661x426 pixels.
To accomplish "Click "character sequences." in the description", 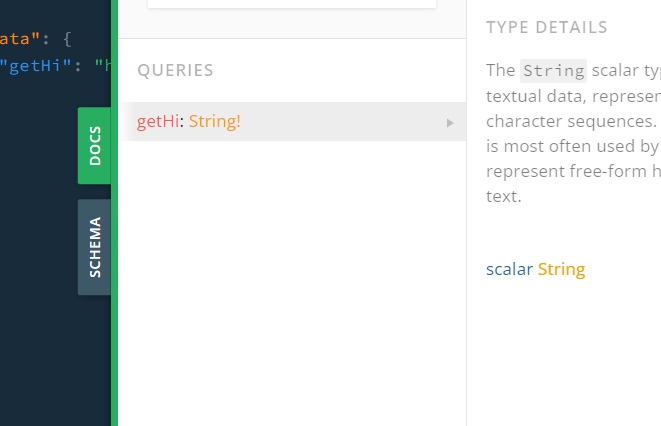I will (571, 121).
